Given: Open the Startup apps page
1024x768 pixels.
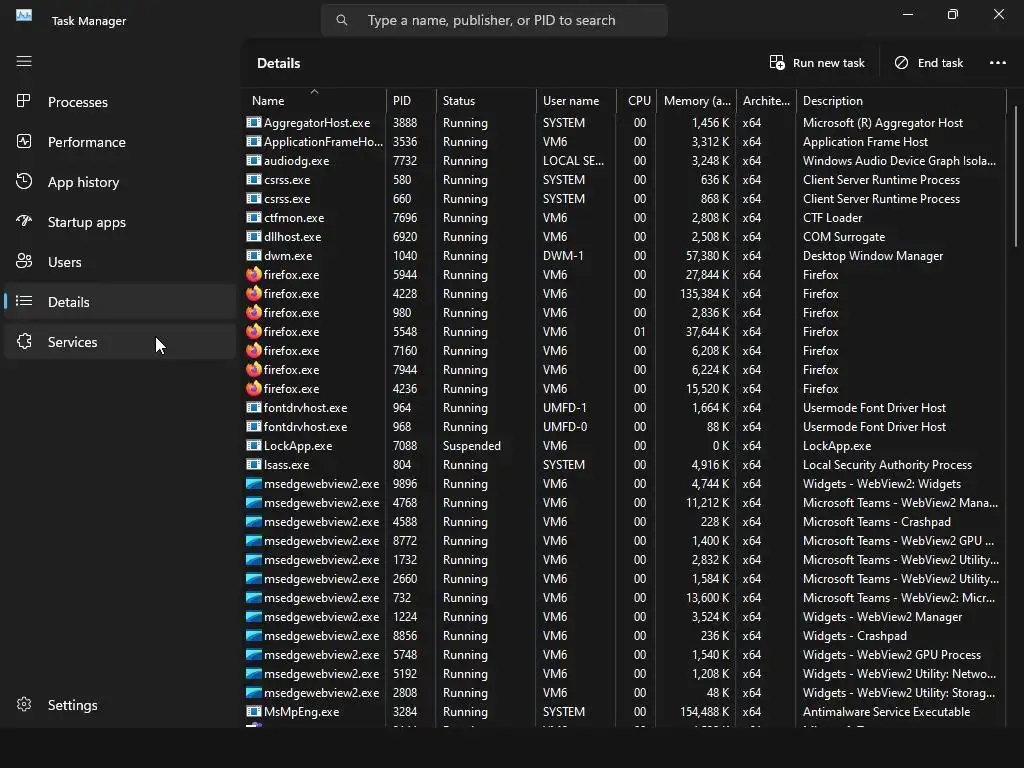Looking at the screenshot, I should pyautogui.click(x=120, y=221).
